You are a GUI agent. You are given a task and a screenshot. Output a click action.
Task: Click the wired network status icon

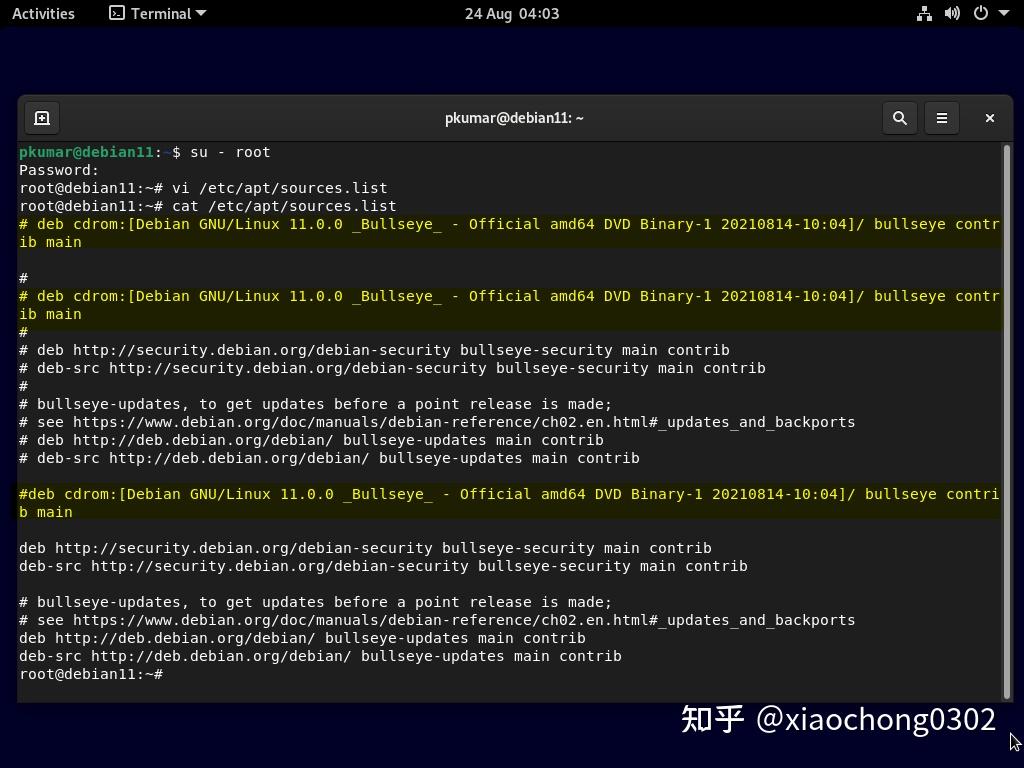tap(923, 13)
